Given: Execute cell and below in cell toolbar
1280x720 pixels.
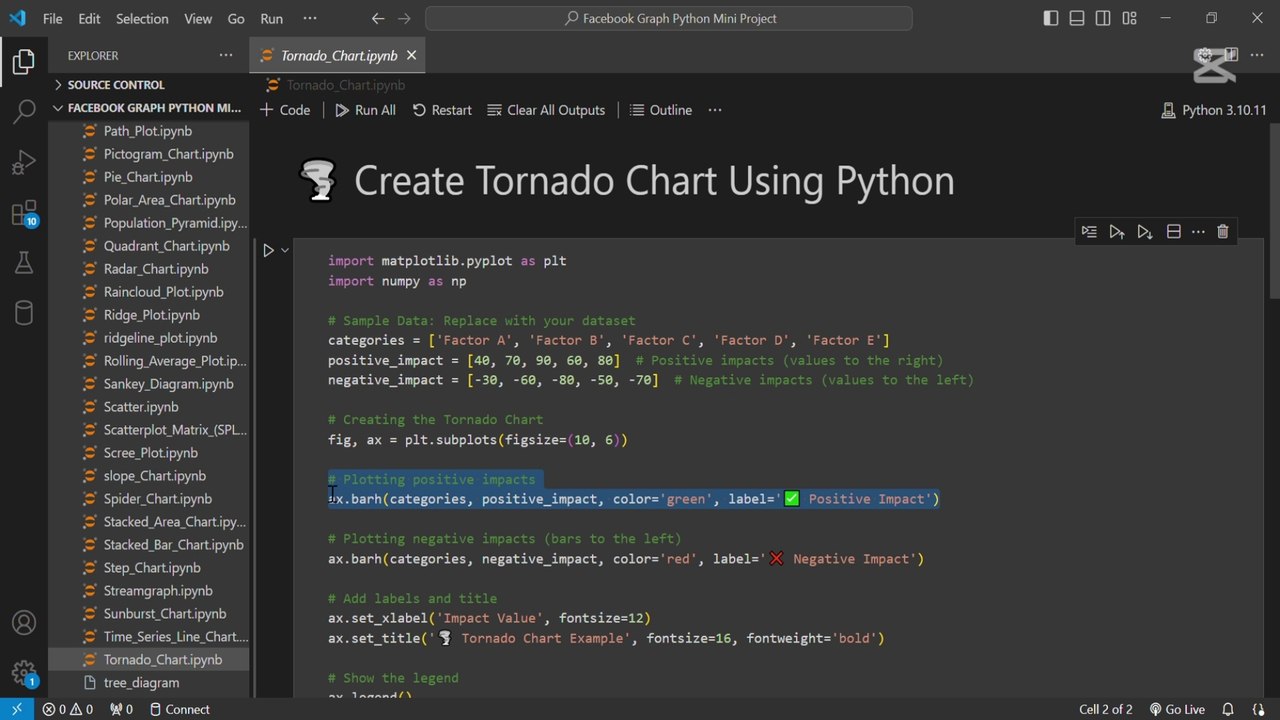Looking at the screenshot, I should pos(1145,232).
